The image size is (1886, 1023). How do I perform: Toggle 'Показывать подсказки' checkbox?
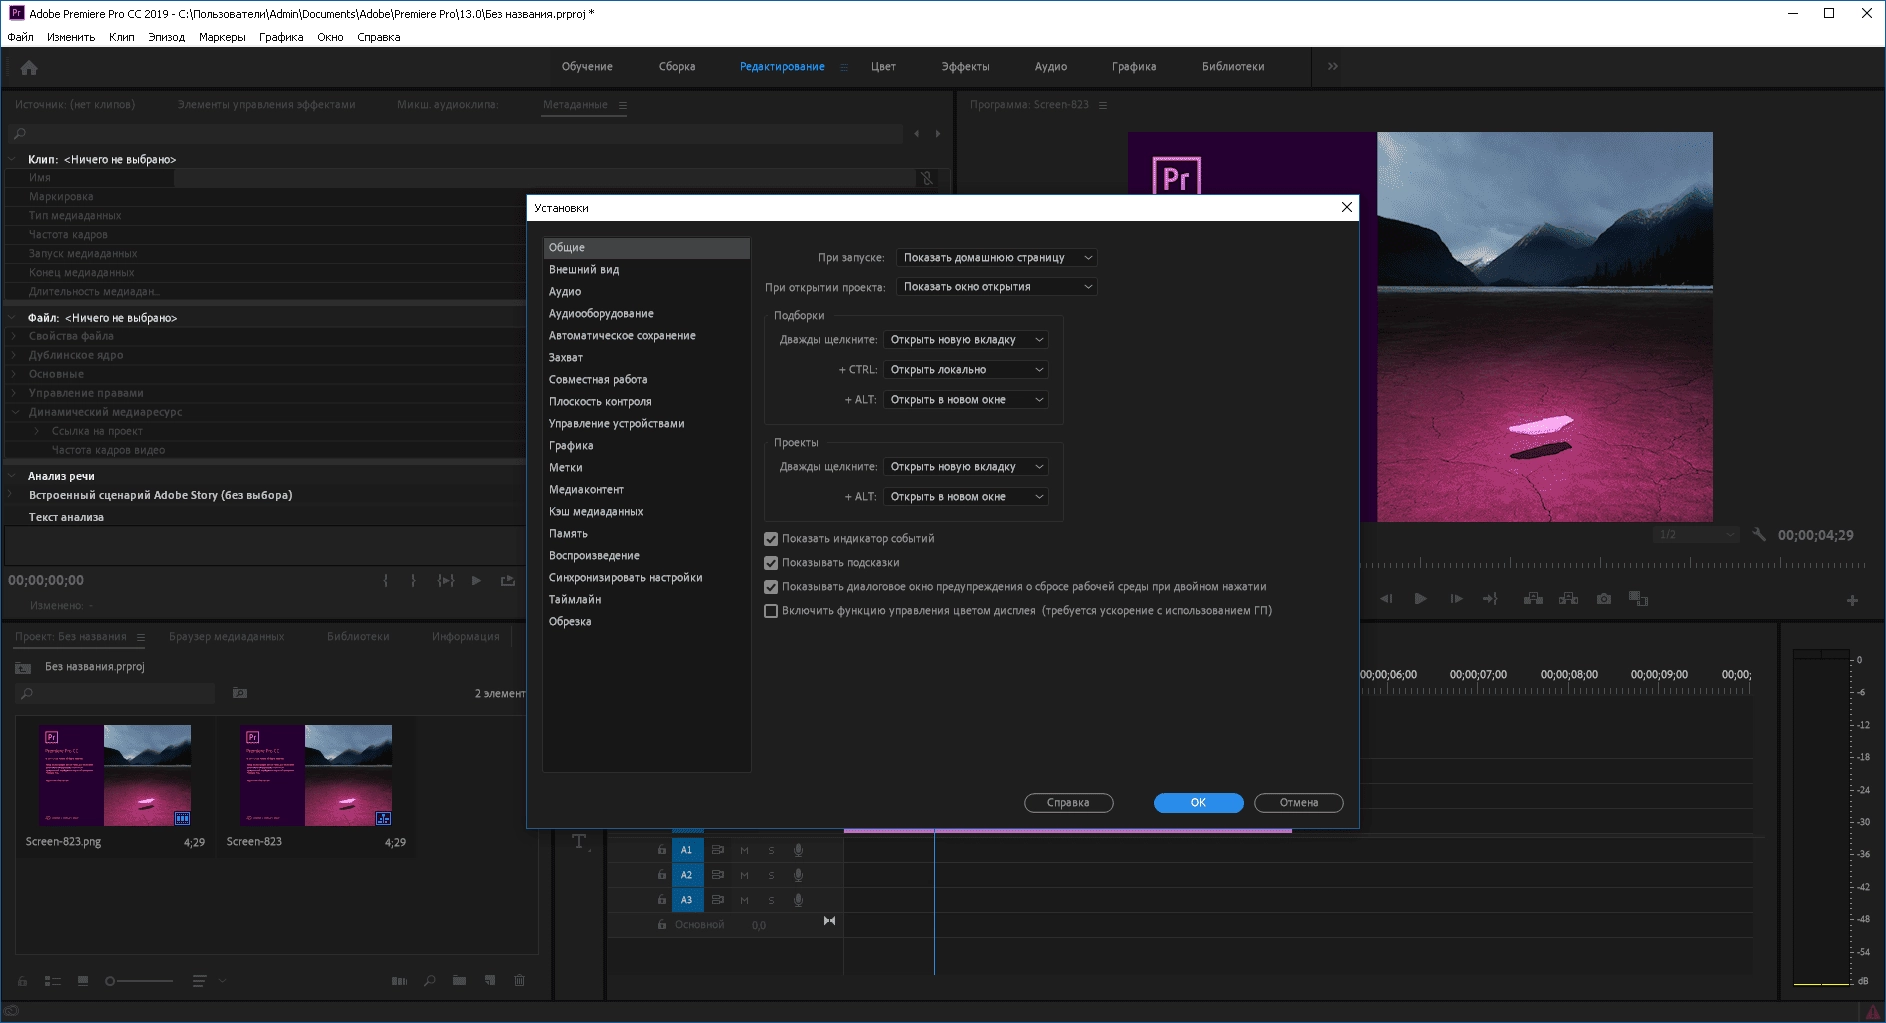(x=771, y=563)
